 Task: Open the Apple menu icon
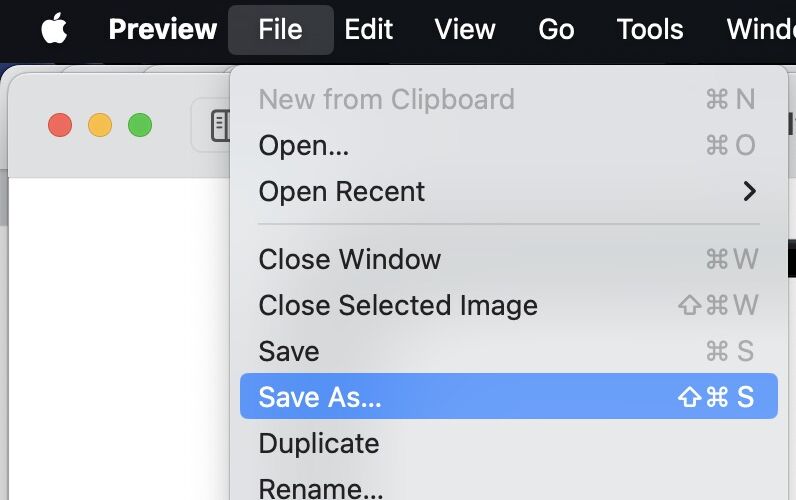[54, 28]
